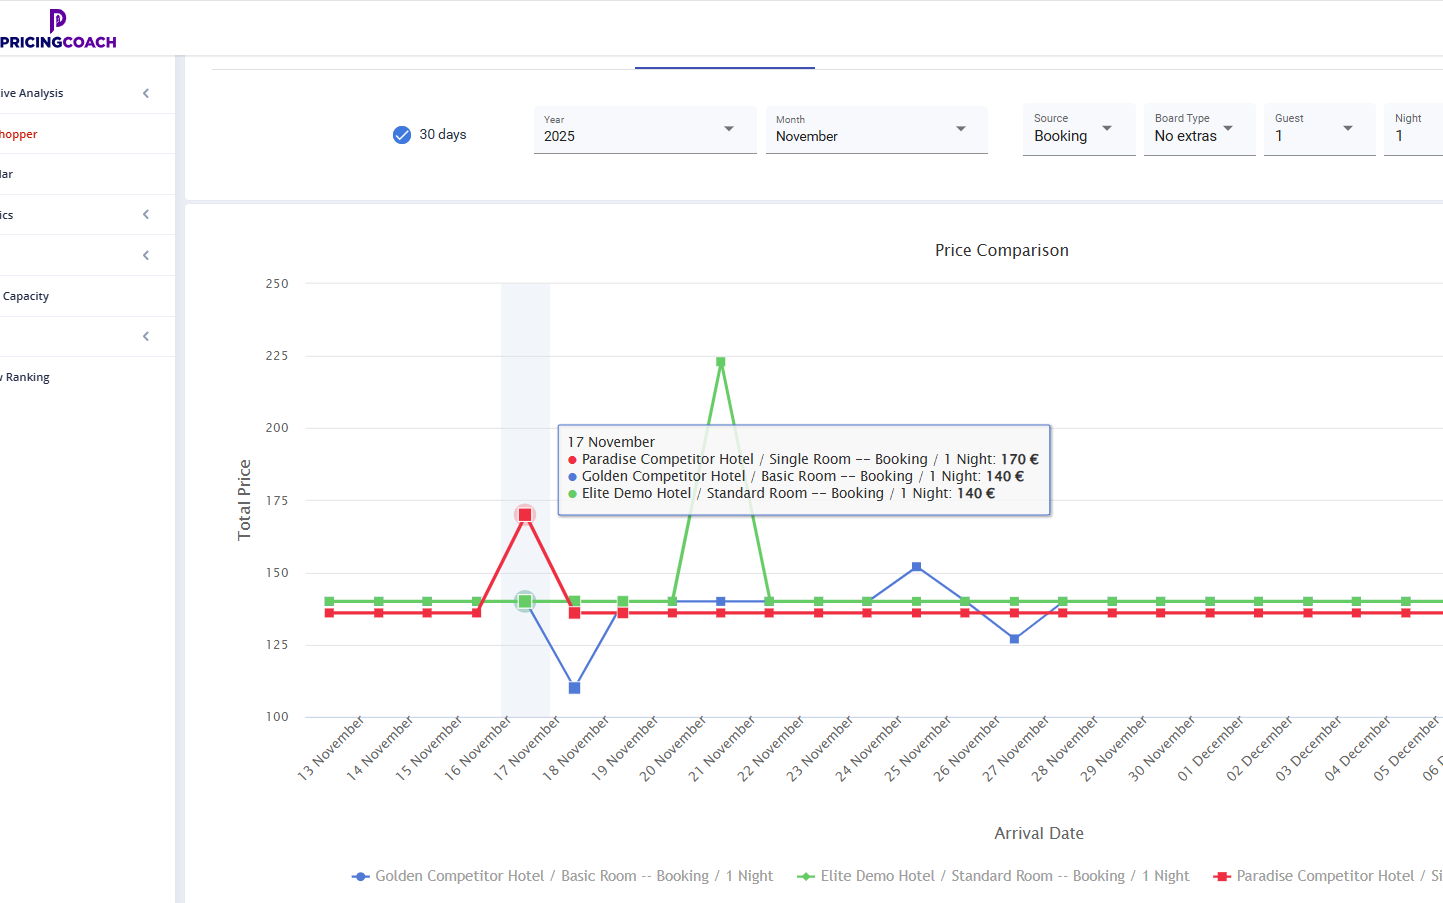Click the blue Golden peak marker on 25 November
Viewport: 1443px width, 903px height.
pyautogui.click(x=916, y=567)
